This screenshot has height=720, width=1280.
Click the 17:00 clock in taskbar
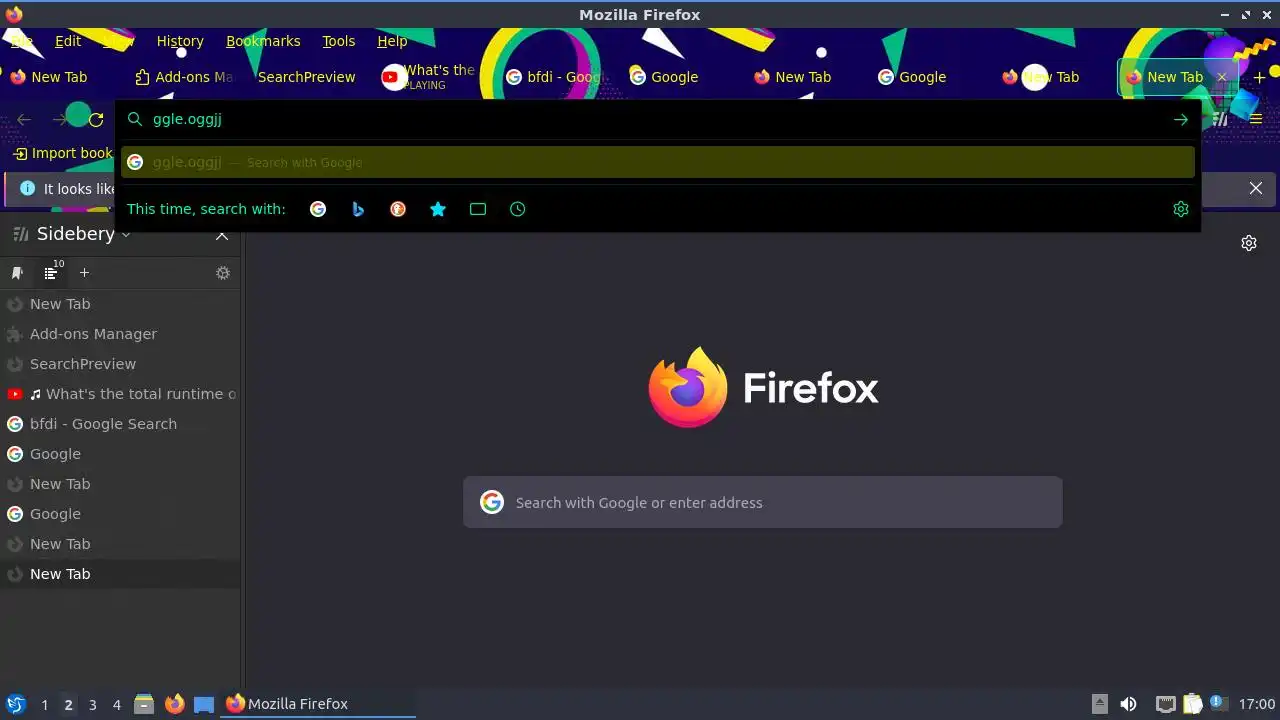[1257, 704]
